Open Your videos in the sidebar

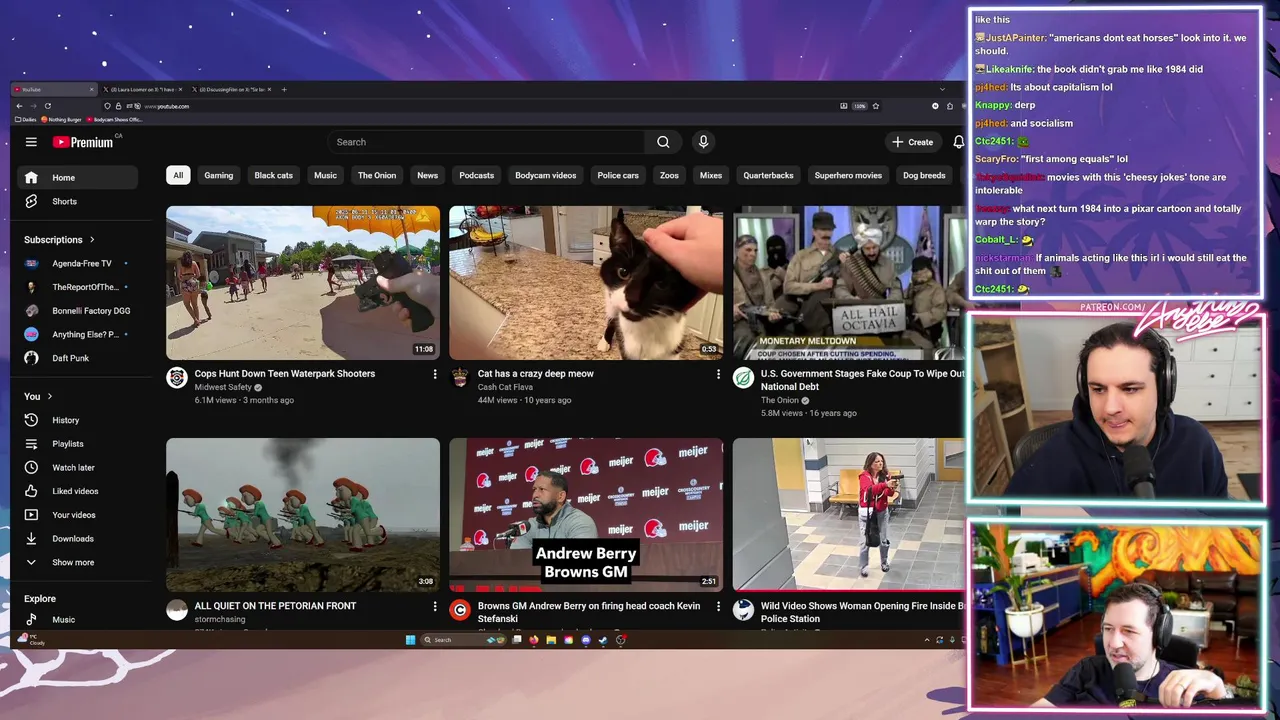(x=78, y=515)
